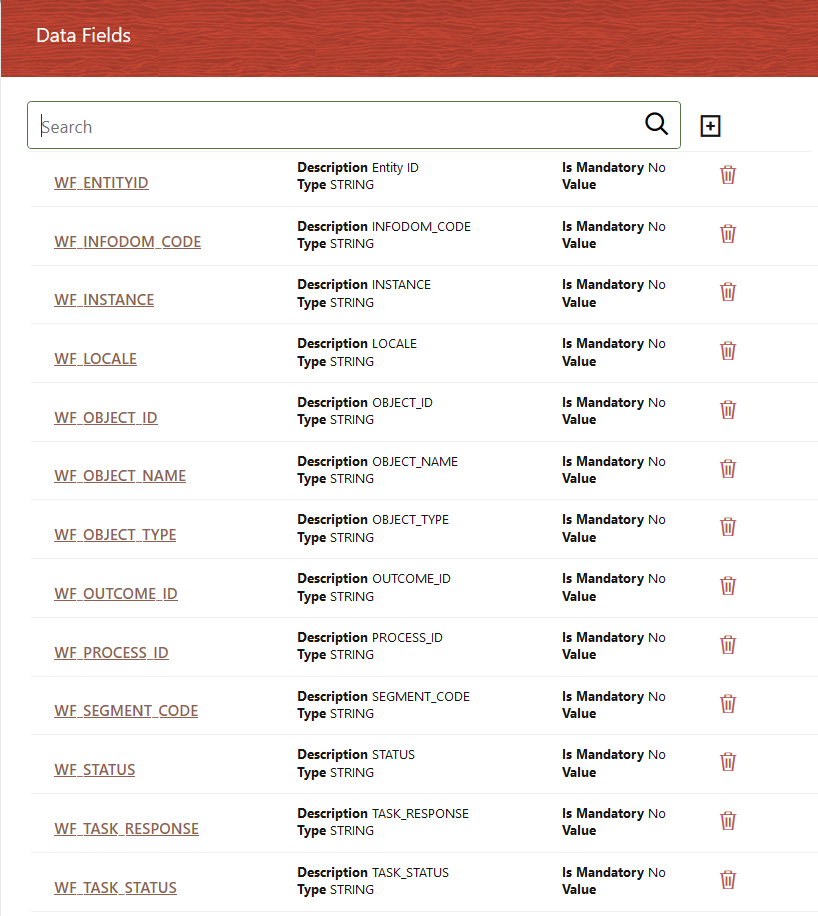Click 'Type STRING' in WF_PROCESS_ID row
The image size is (818, 916).
(335, 655)
